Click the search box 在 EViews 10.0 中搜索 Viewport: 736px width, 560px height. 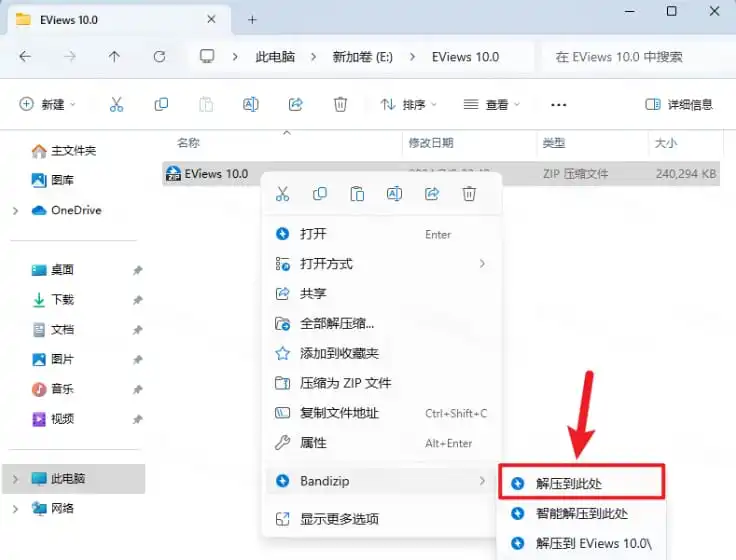(636, 57)
